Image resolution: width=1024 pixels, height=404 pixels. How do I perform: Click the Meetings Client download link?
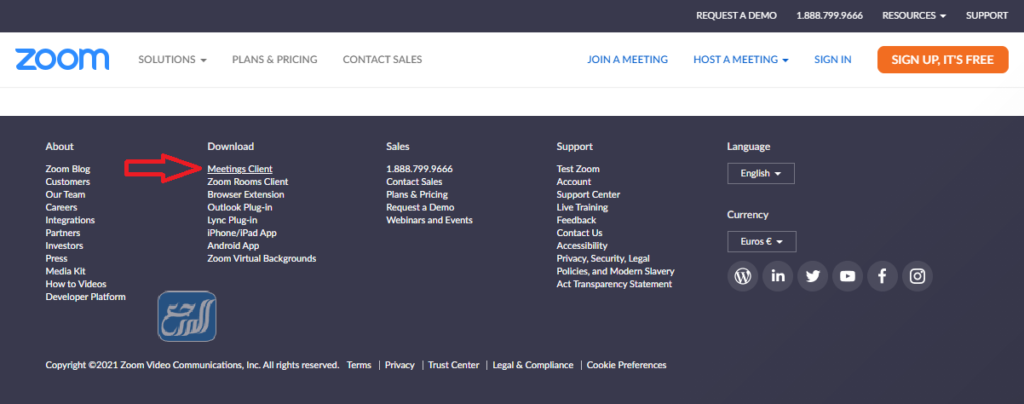[240, 169]
